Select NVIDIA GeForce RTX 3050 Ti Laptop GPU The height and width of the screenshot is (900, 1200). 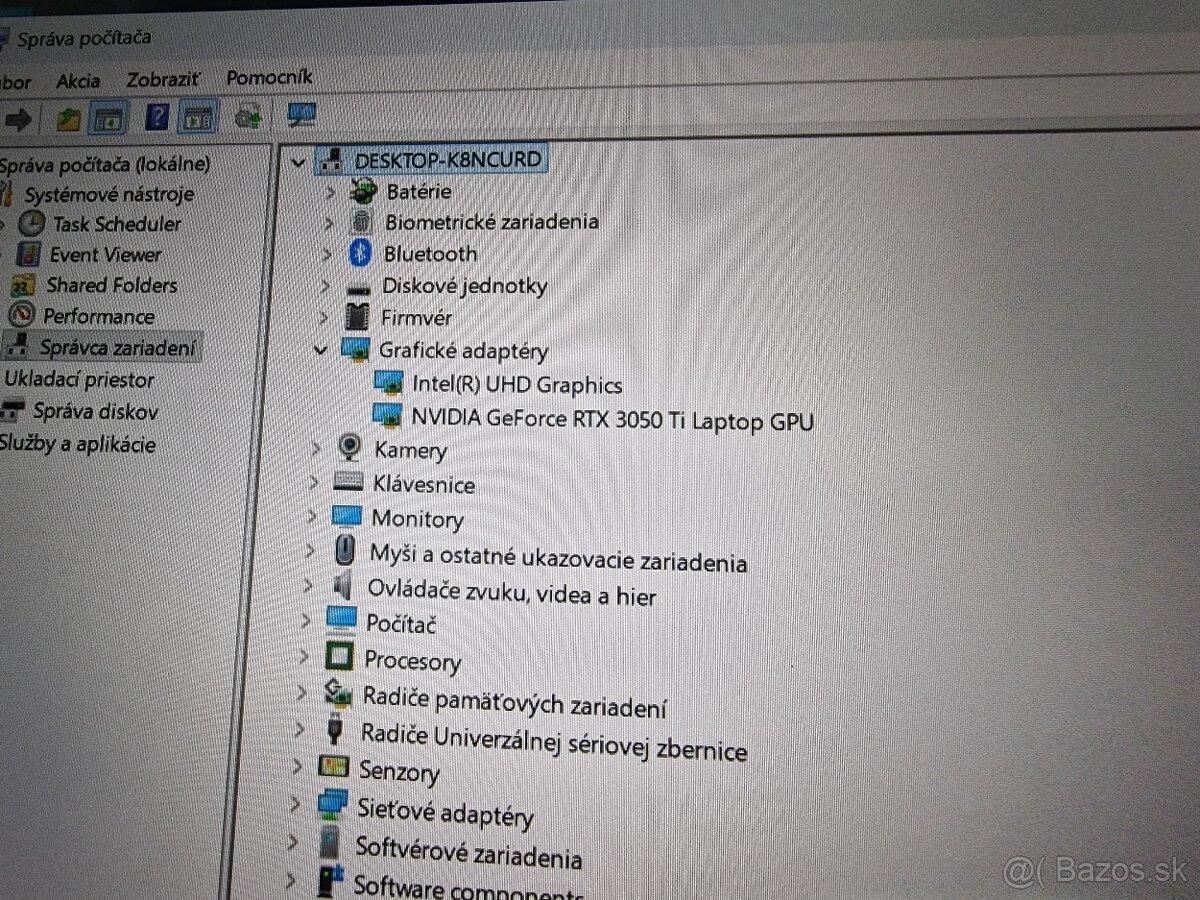(612, 420)
